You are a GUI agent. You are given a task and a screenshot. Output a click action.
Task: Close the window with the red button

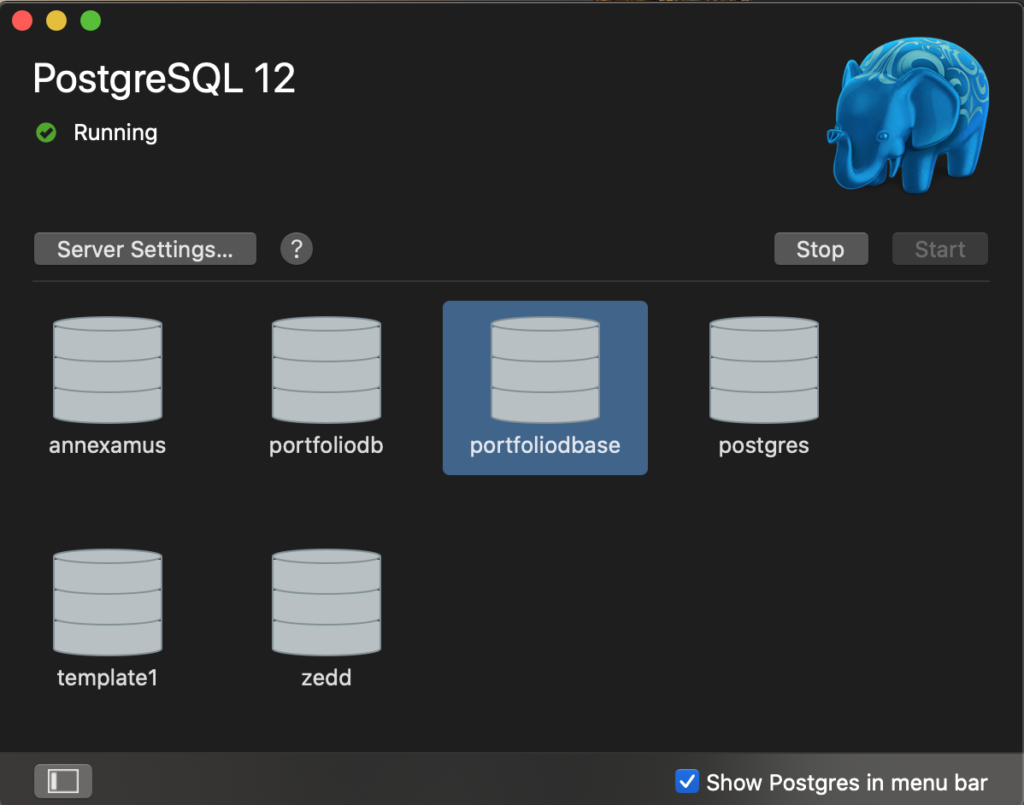tap(22, 21)
